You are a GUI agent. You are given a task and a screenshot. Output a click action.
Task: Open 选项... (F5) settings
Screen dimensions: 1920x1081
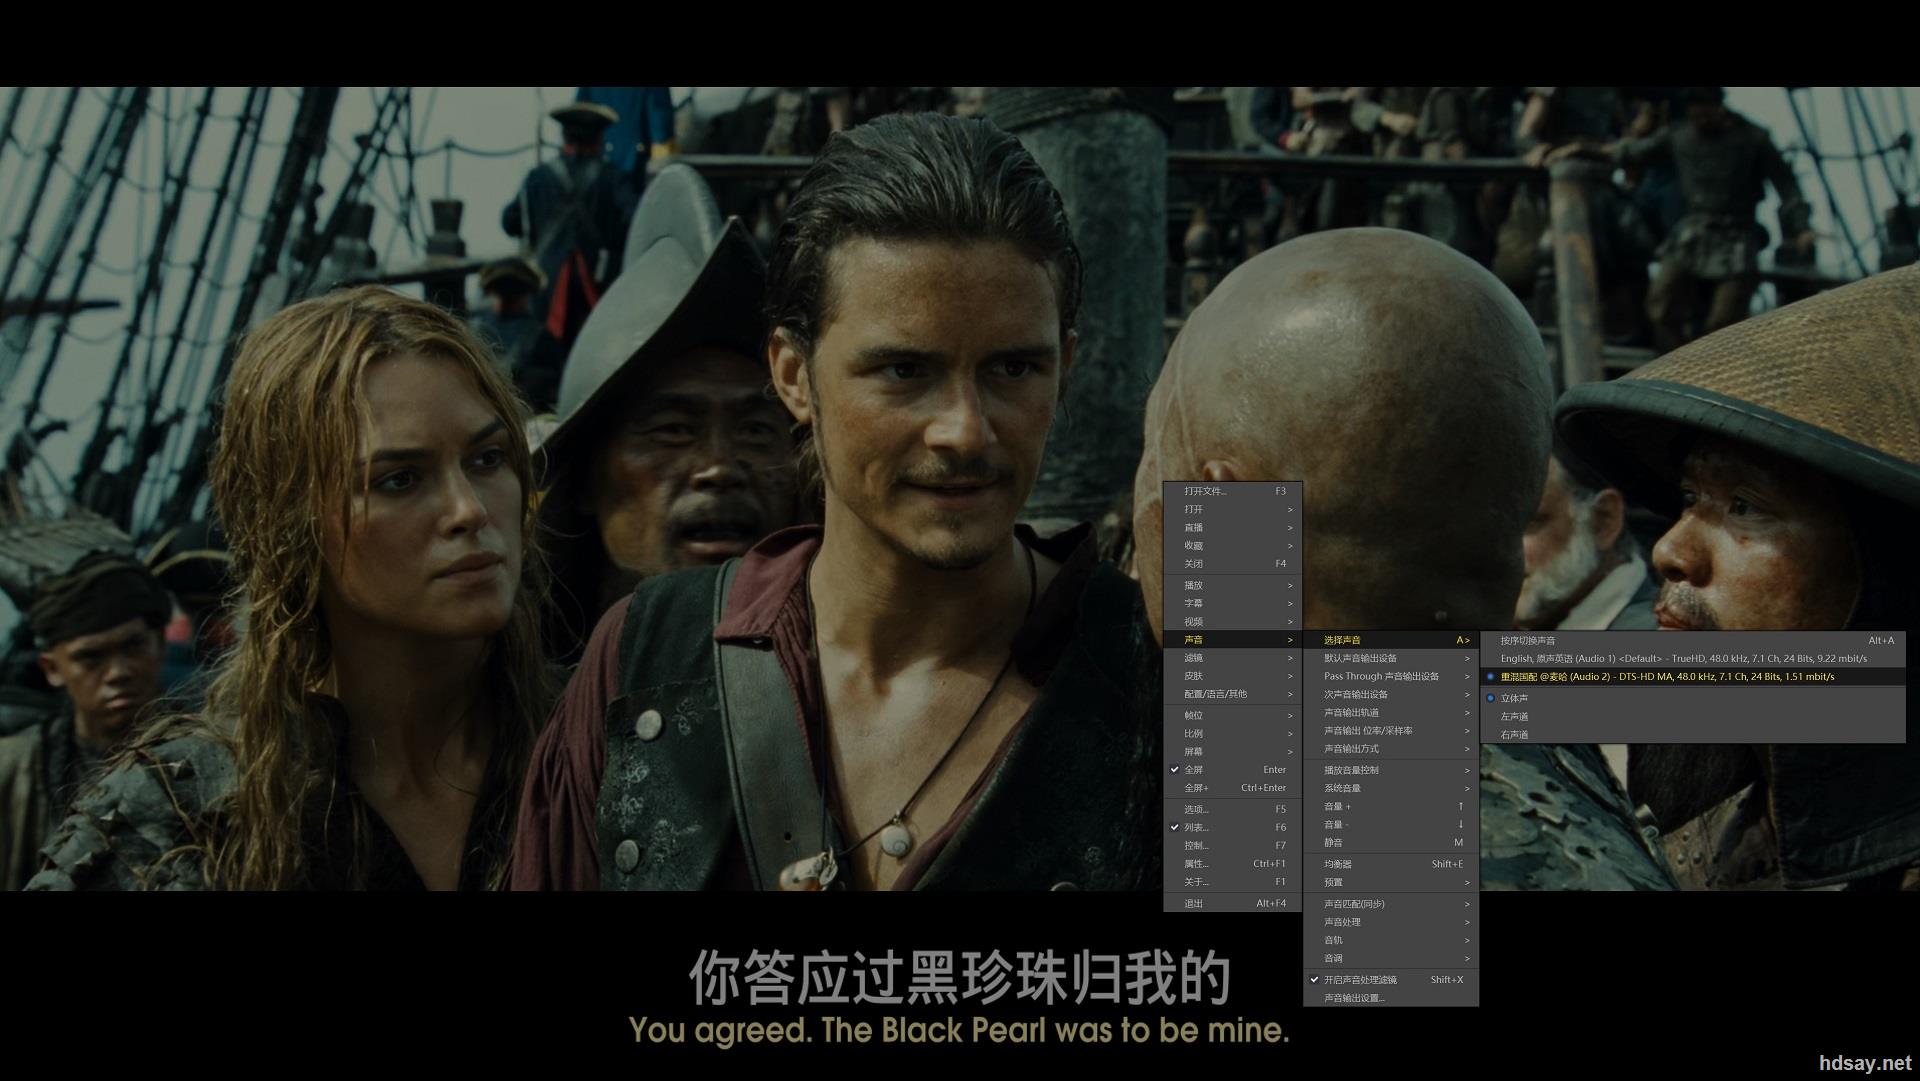[1233, 809]
